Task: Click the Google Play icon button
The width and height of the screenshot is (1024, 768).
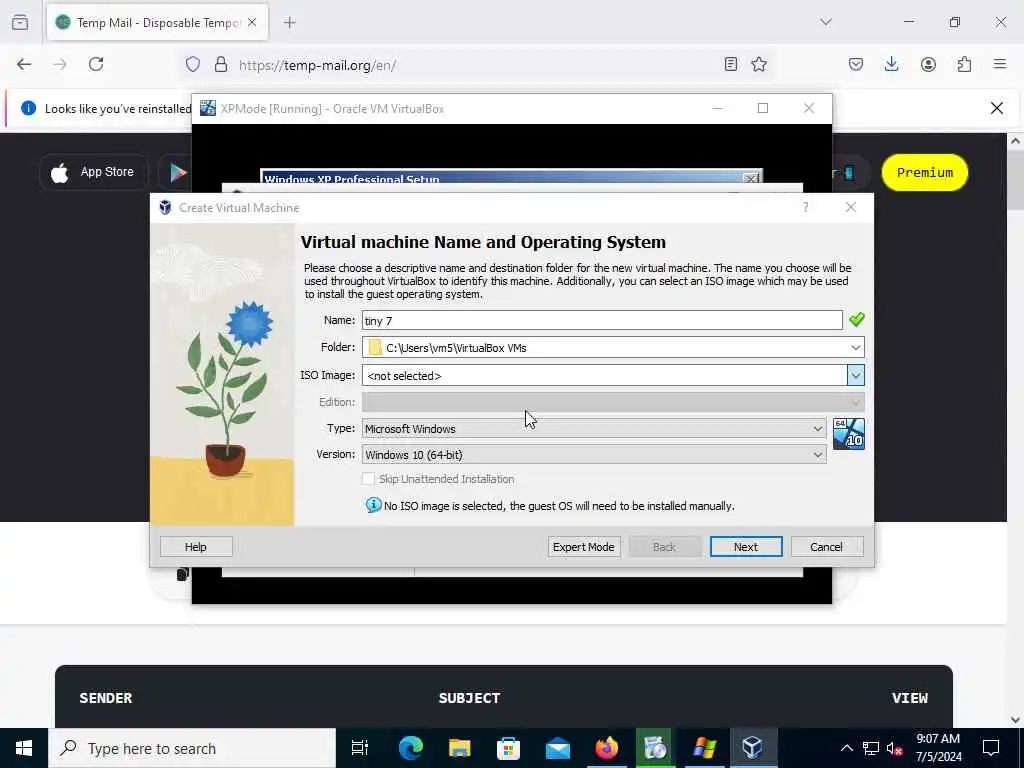Action: point(178,172)
